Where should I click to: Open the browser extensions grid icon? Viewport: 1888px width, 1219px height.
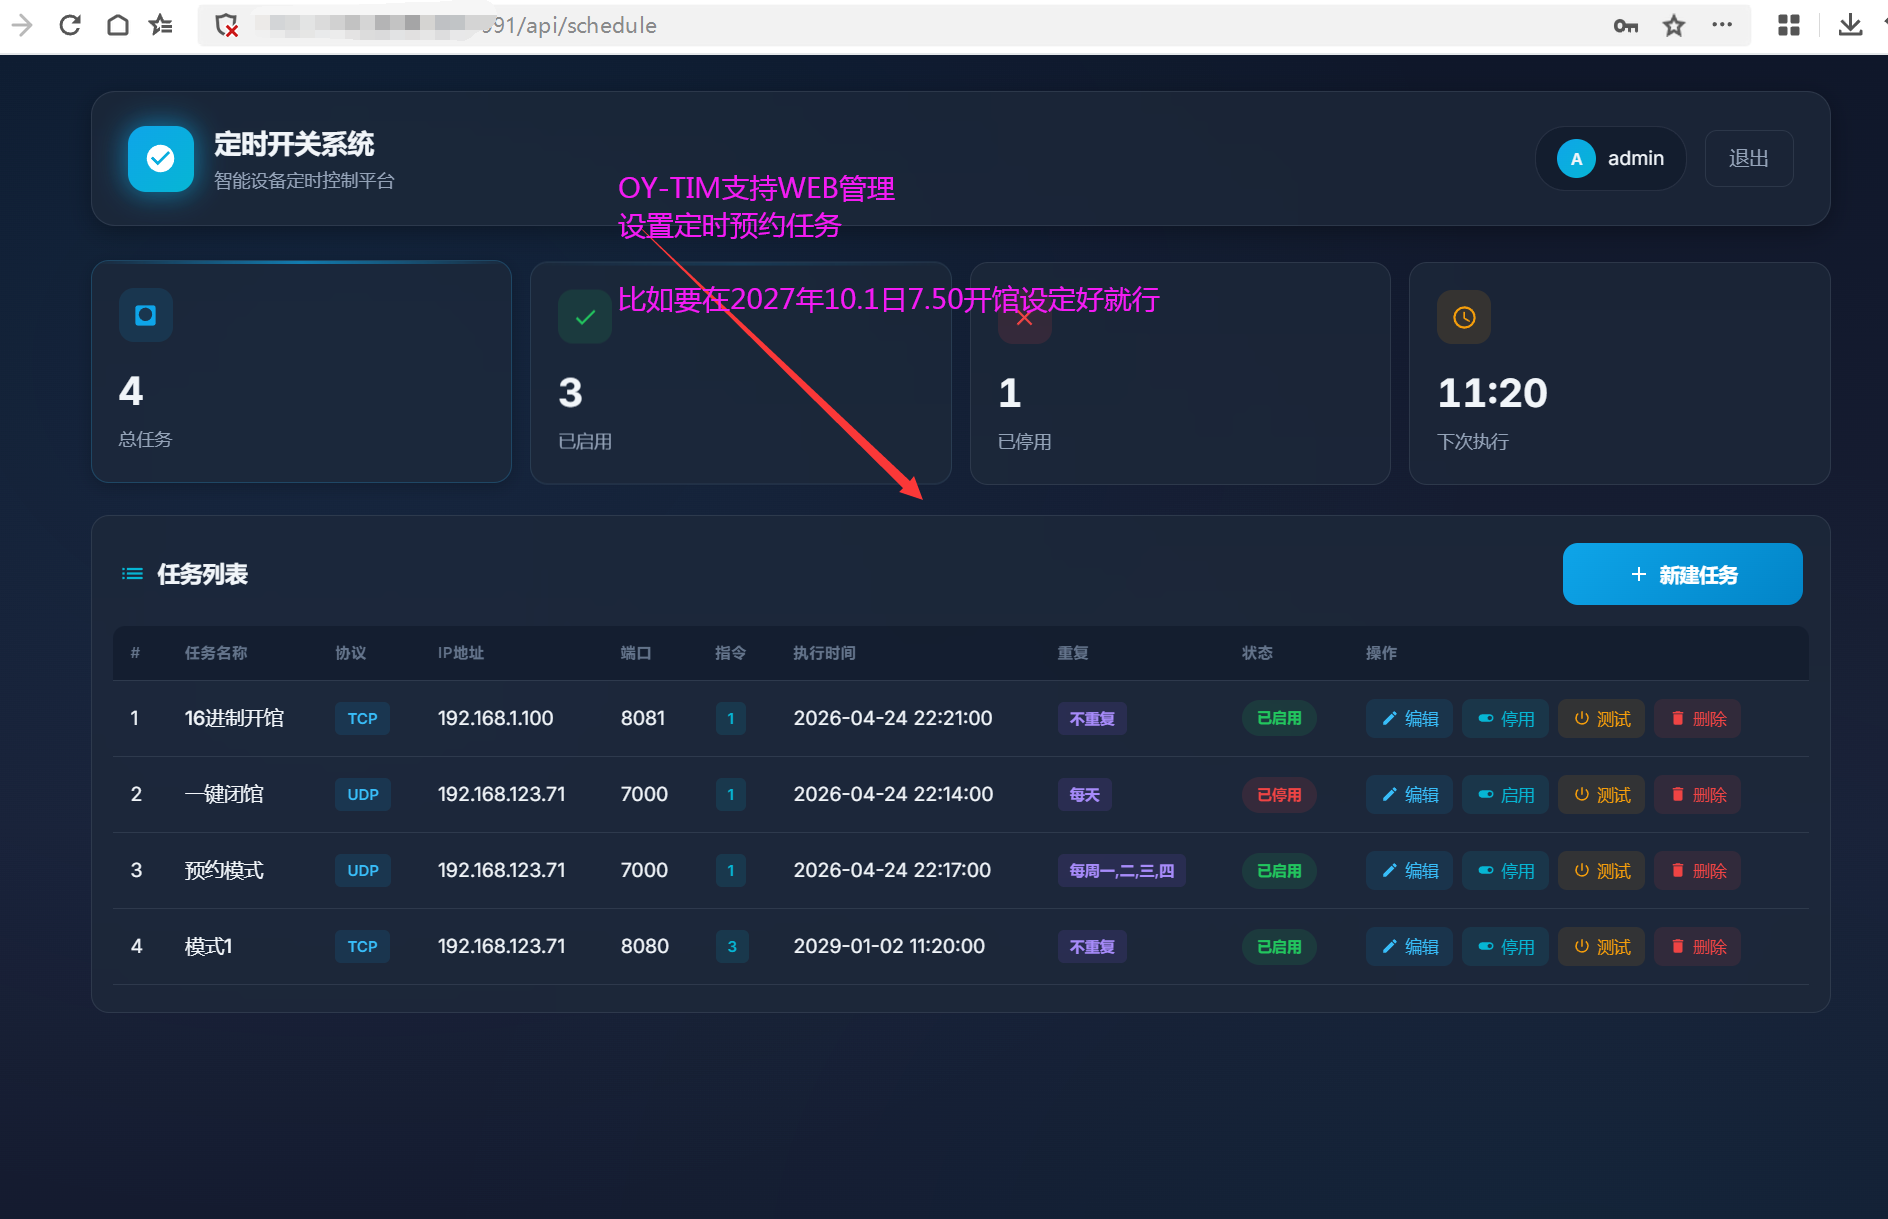click(1789, 25)
